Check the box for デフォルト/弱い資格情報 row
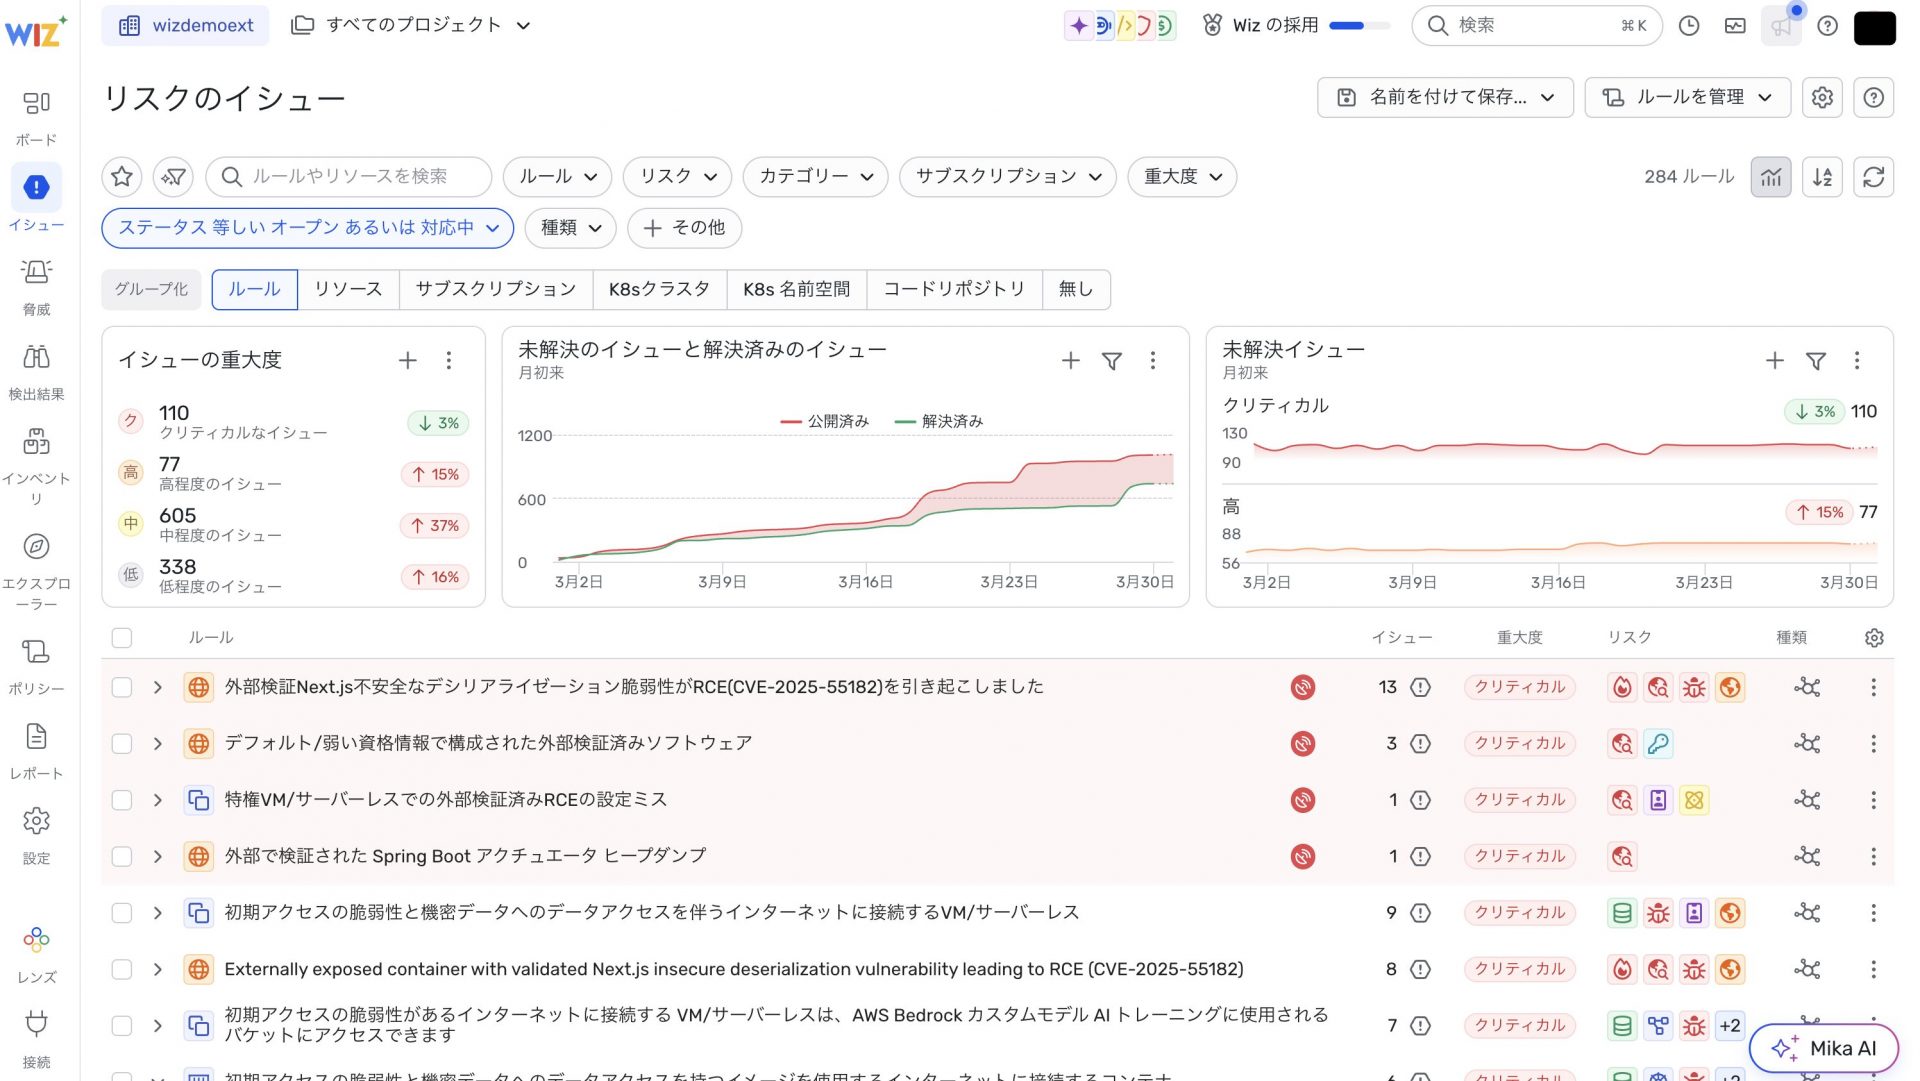This screenshot has width=1920, height=1081. click(x=122, y=744)
